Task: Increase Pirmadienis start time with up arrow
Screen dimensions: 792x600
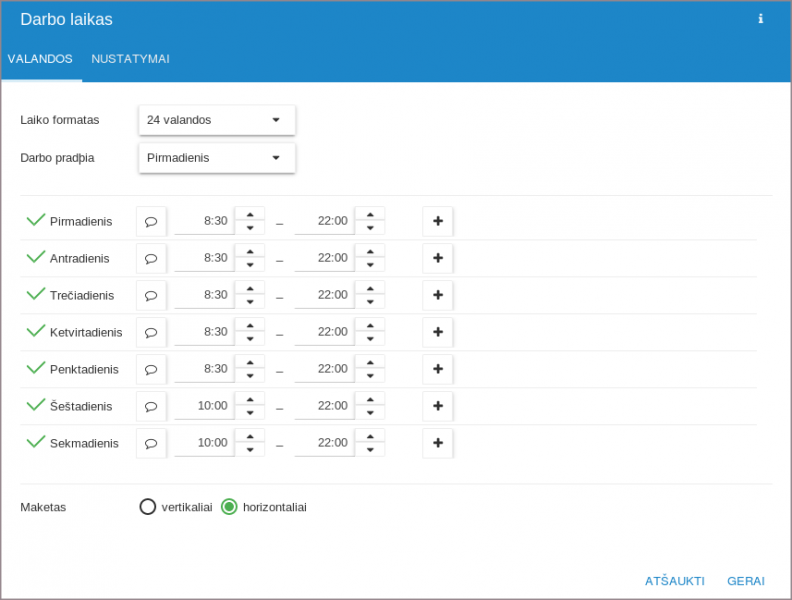Action: tap(250, 214)
